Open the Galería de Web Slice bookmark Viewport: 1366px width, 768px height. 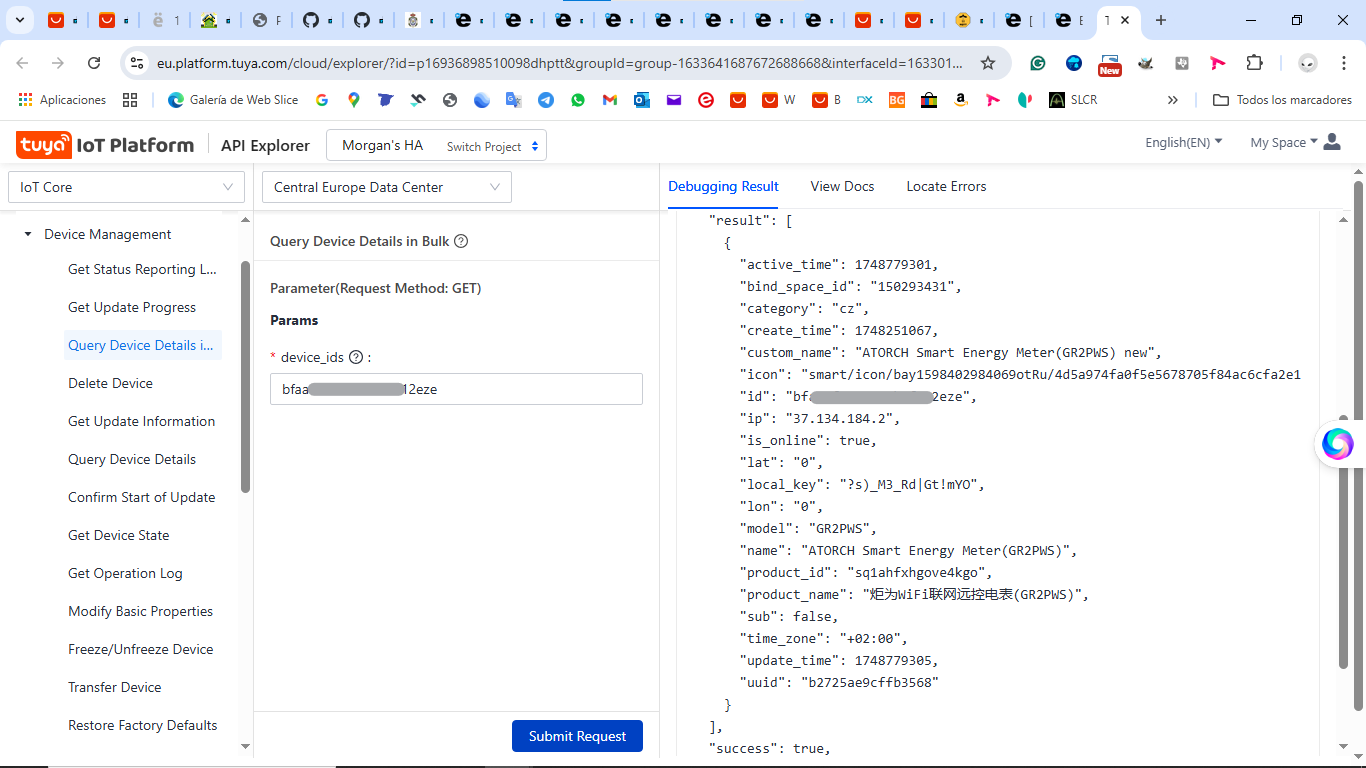pos(233,100)
